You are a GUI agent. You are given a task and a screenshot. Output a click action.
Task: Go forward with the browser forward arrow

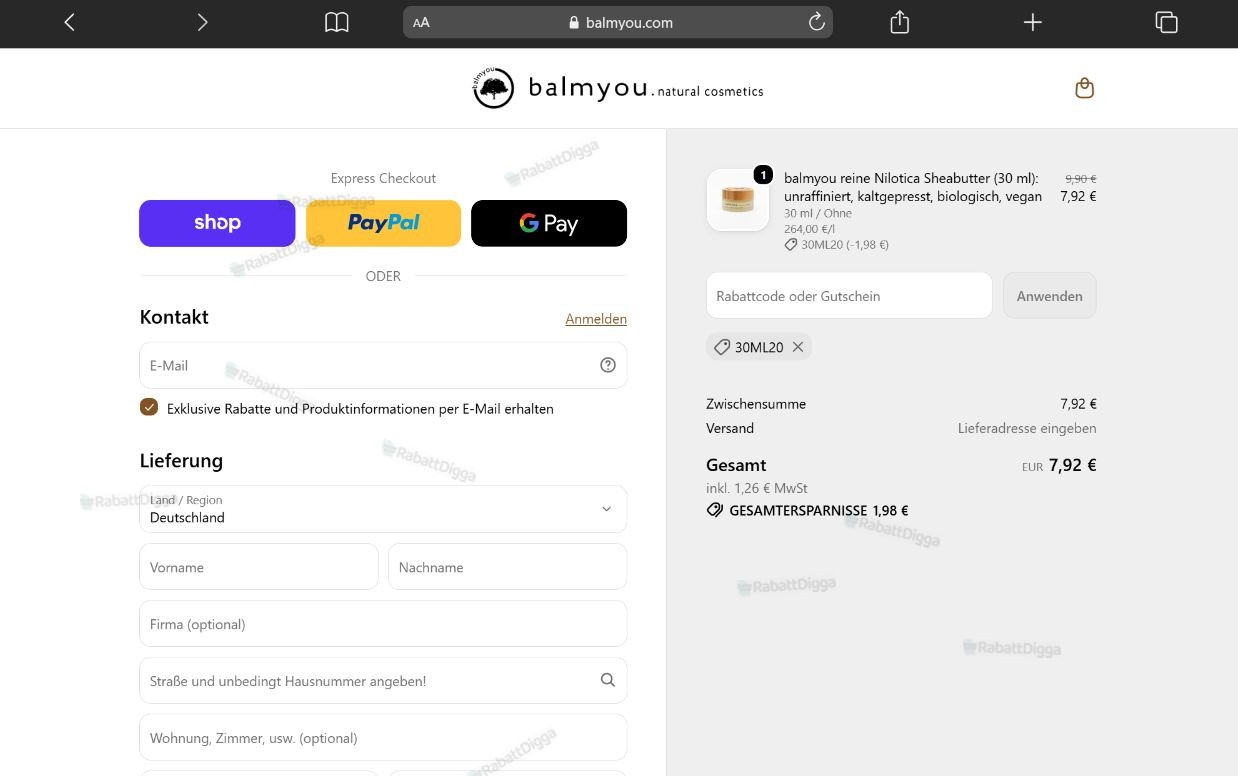202,22
